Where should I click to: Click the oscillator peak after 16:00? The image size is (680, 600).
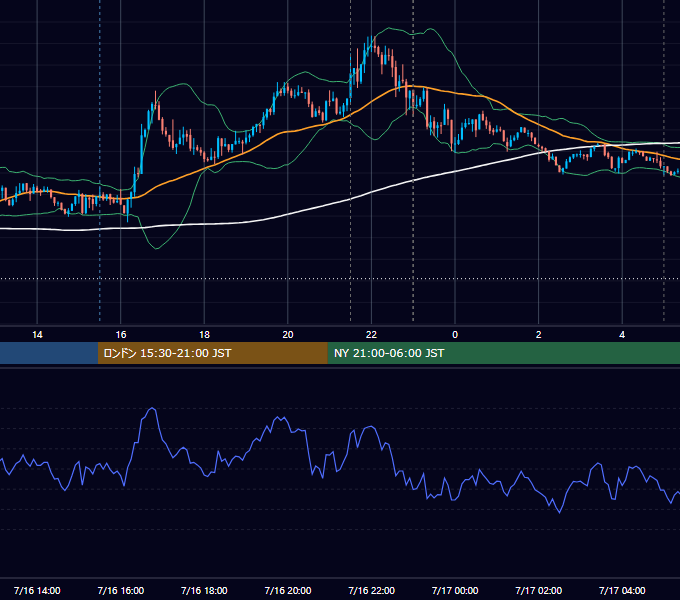pos(152,408)
